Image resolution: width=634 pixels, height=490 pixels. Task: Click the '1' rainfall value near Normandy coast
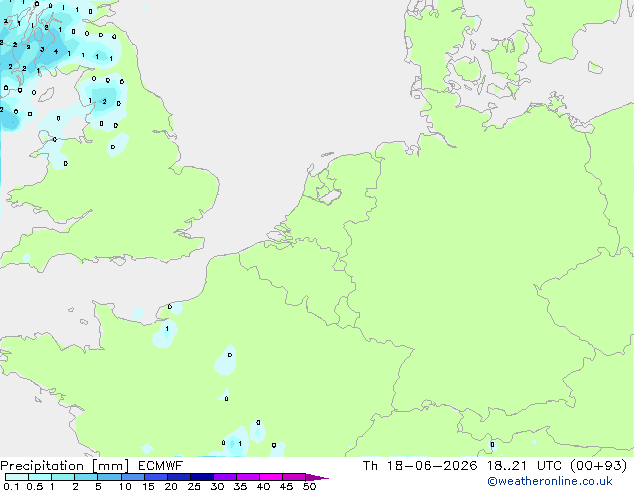(167, 329)
